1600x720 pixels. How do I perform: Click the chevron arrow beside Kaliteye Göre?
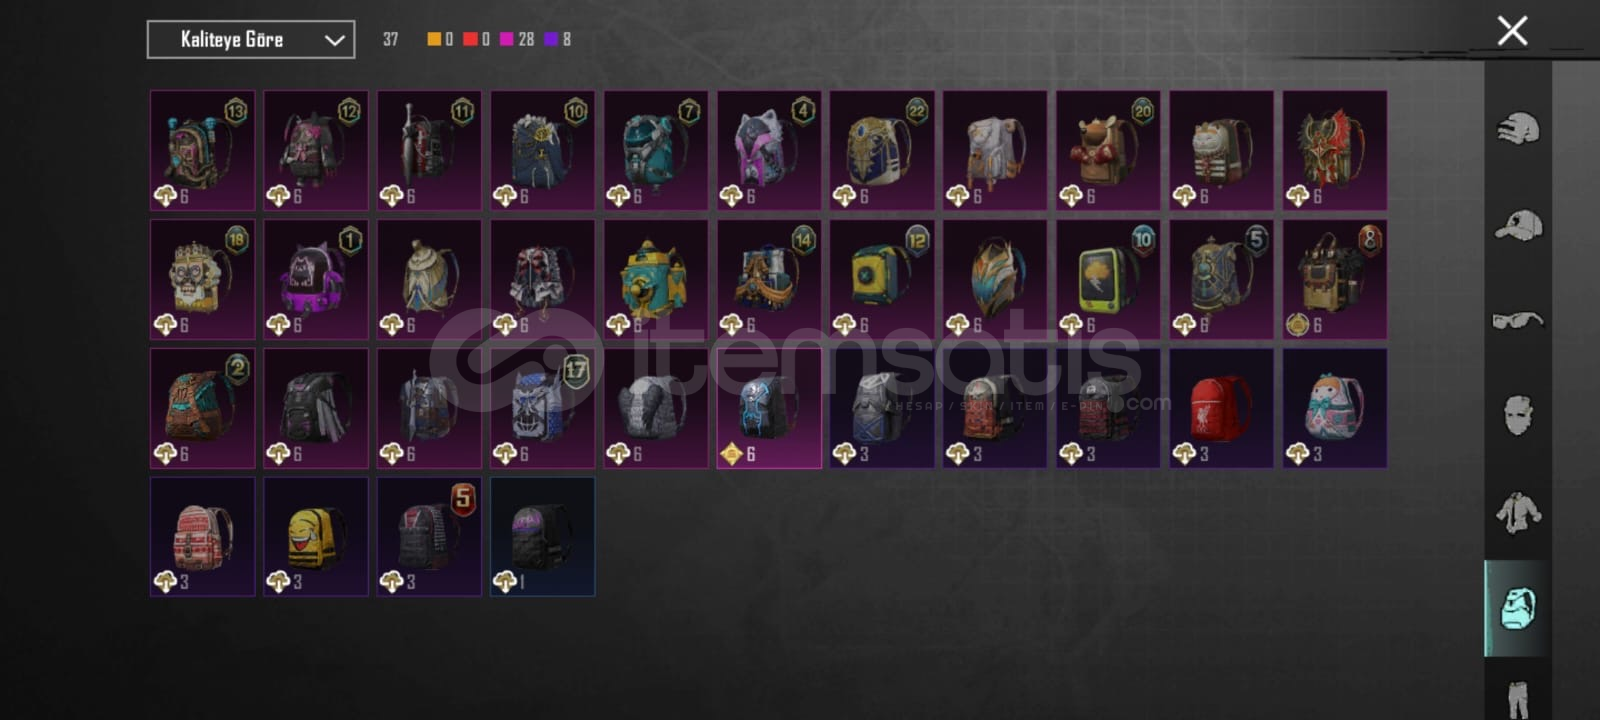[334, 40]
